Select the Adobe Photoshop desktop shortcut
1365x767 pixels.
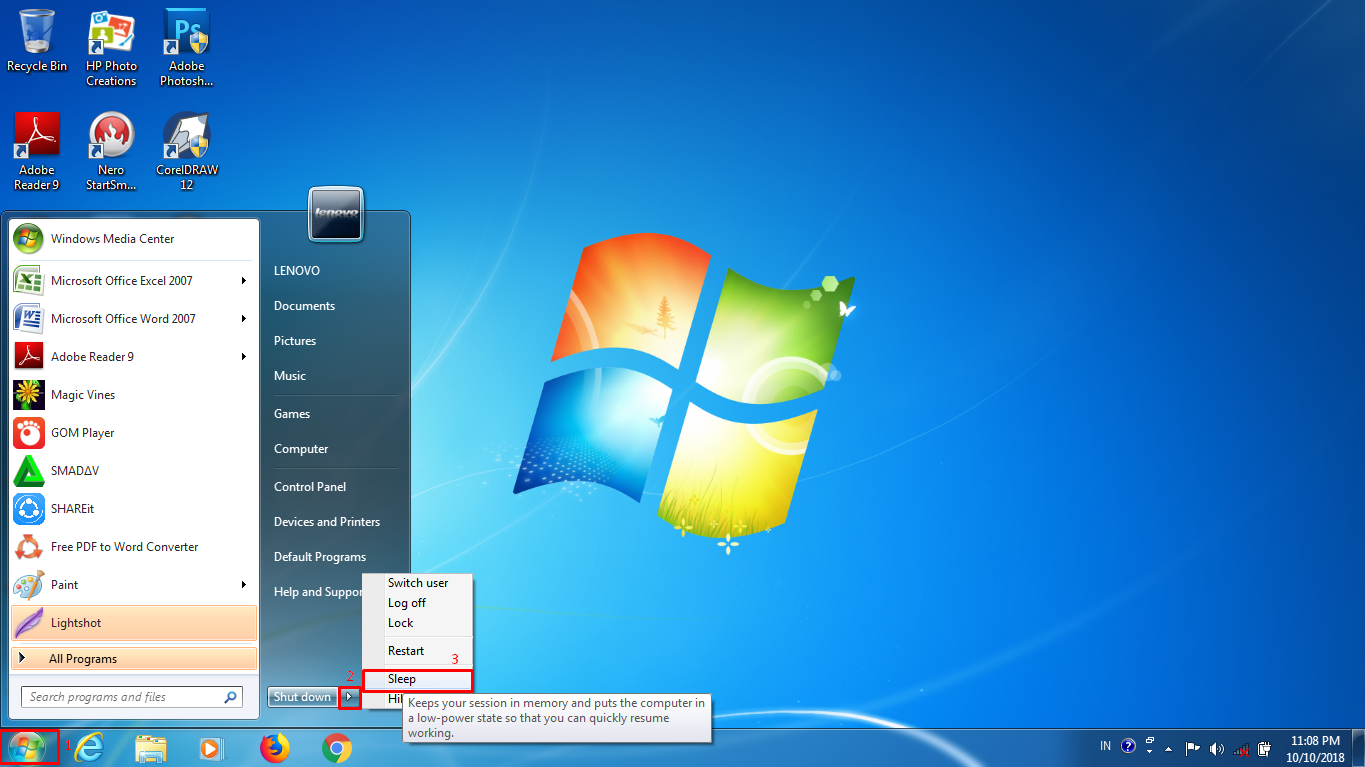pos(186,48)
